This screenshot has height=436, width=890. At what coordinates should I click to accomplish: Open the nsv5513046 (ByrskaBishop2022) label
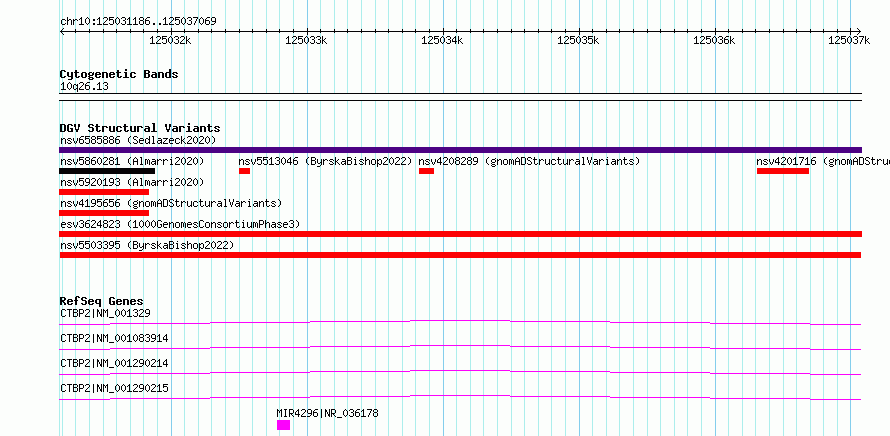325,161
